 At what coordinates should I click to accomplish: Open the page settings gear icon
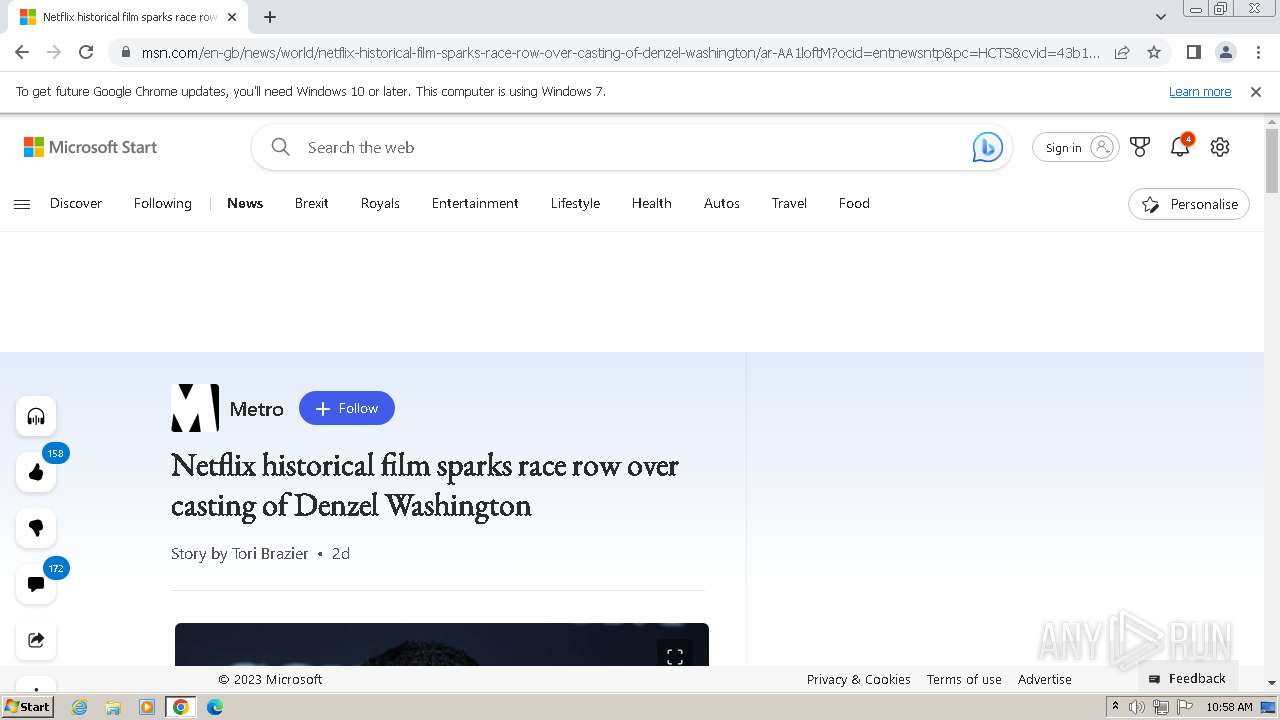1220,147
